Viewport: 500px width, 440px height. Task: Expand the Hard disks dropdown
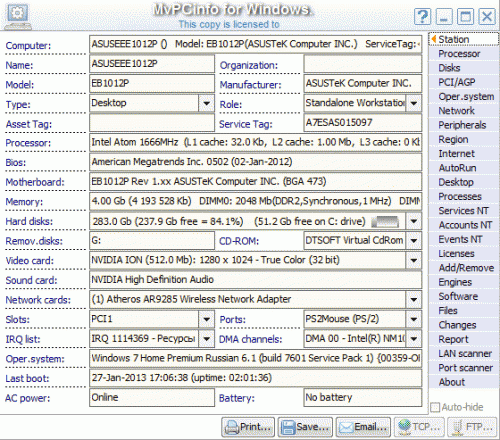[414, 221]
